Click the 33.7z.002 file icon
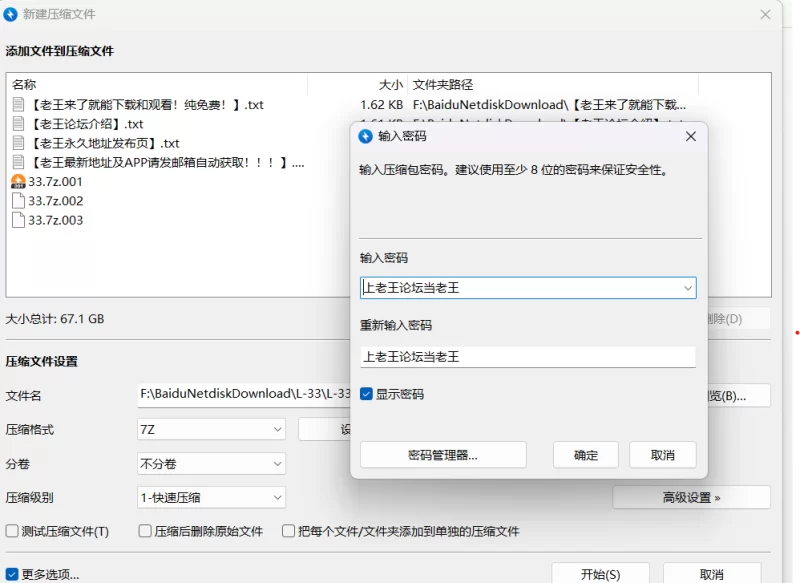The image size is (800, 583). (x=18, y=201)
